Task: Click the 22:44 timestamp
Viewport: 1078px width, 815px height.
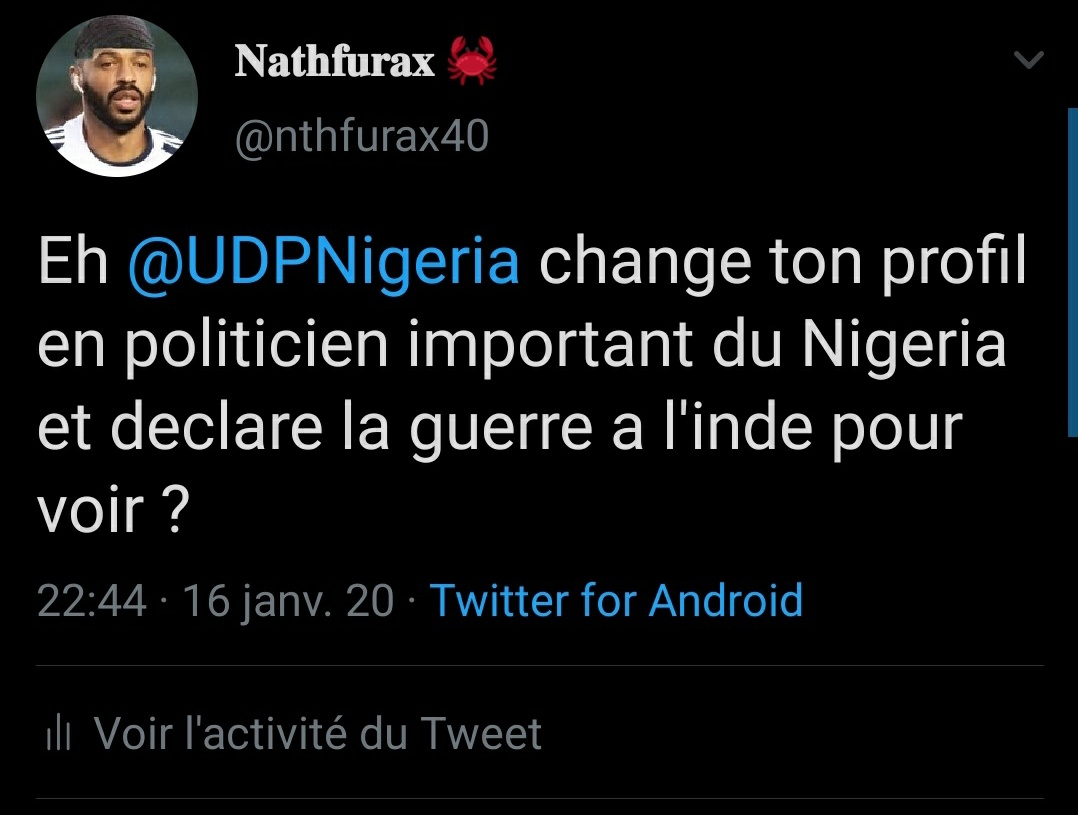Action: point(91,601)
